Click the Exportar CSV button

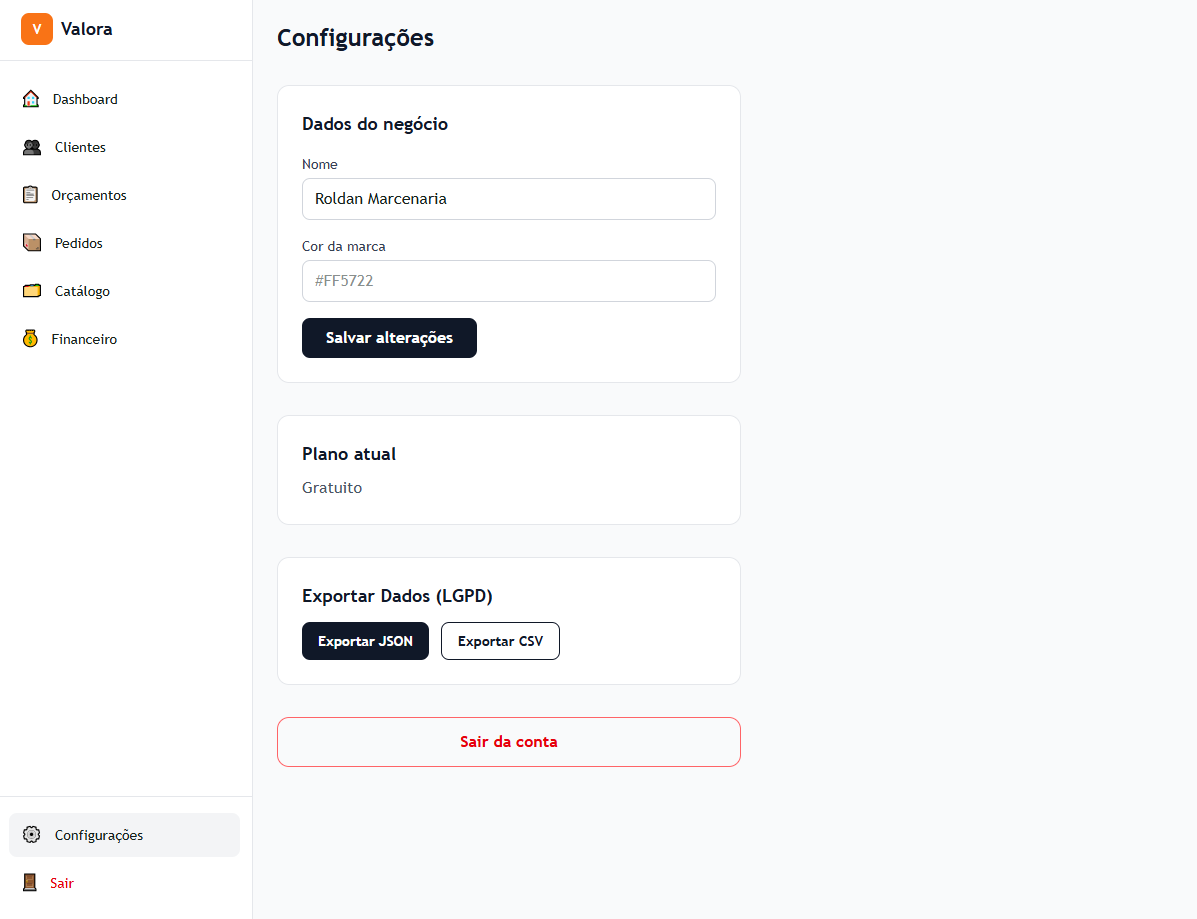point(500,641)
